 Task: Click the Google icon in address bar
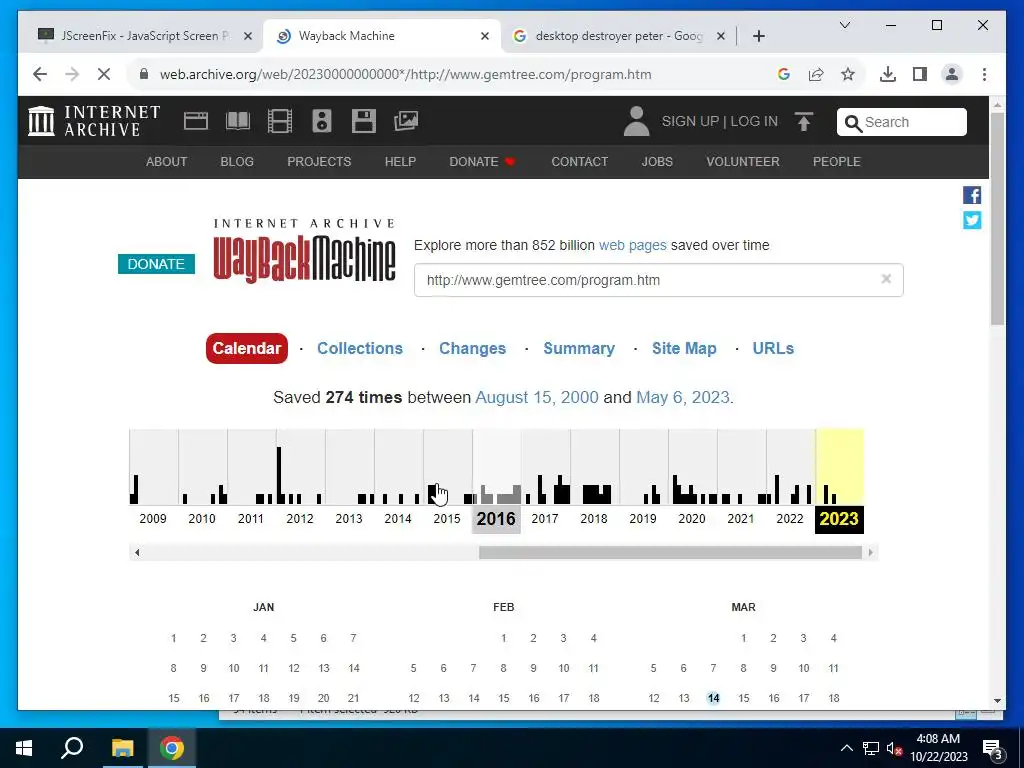pos(784,74)
